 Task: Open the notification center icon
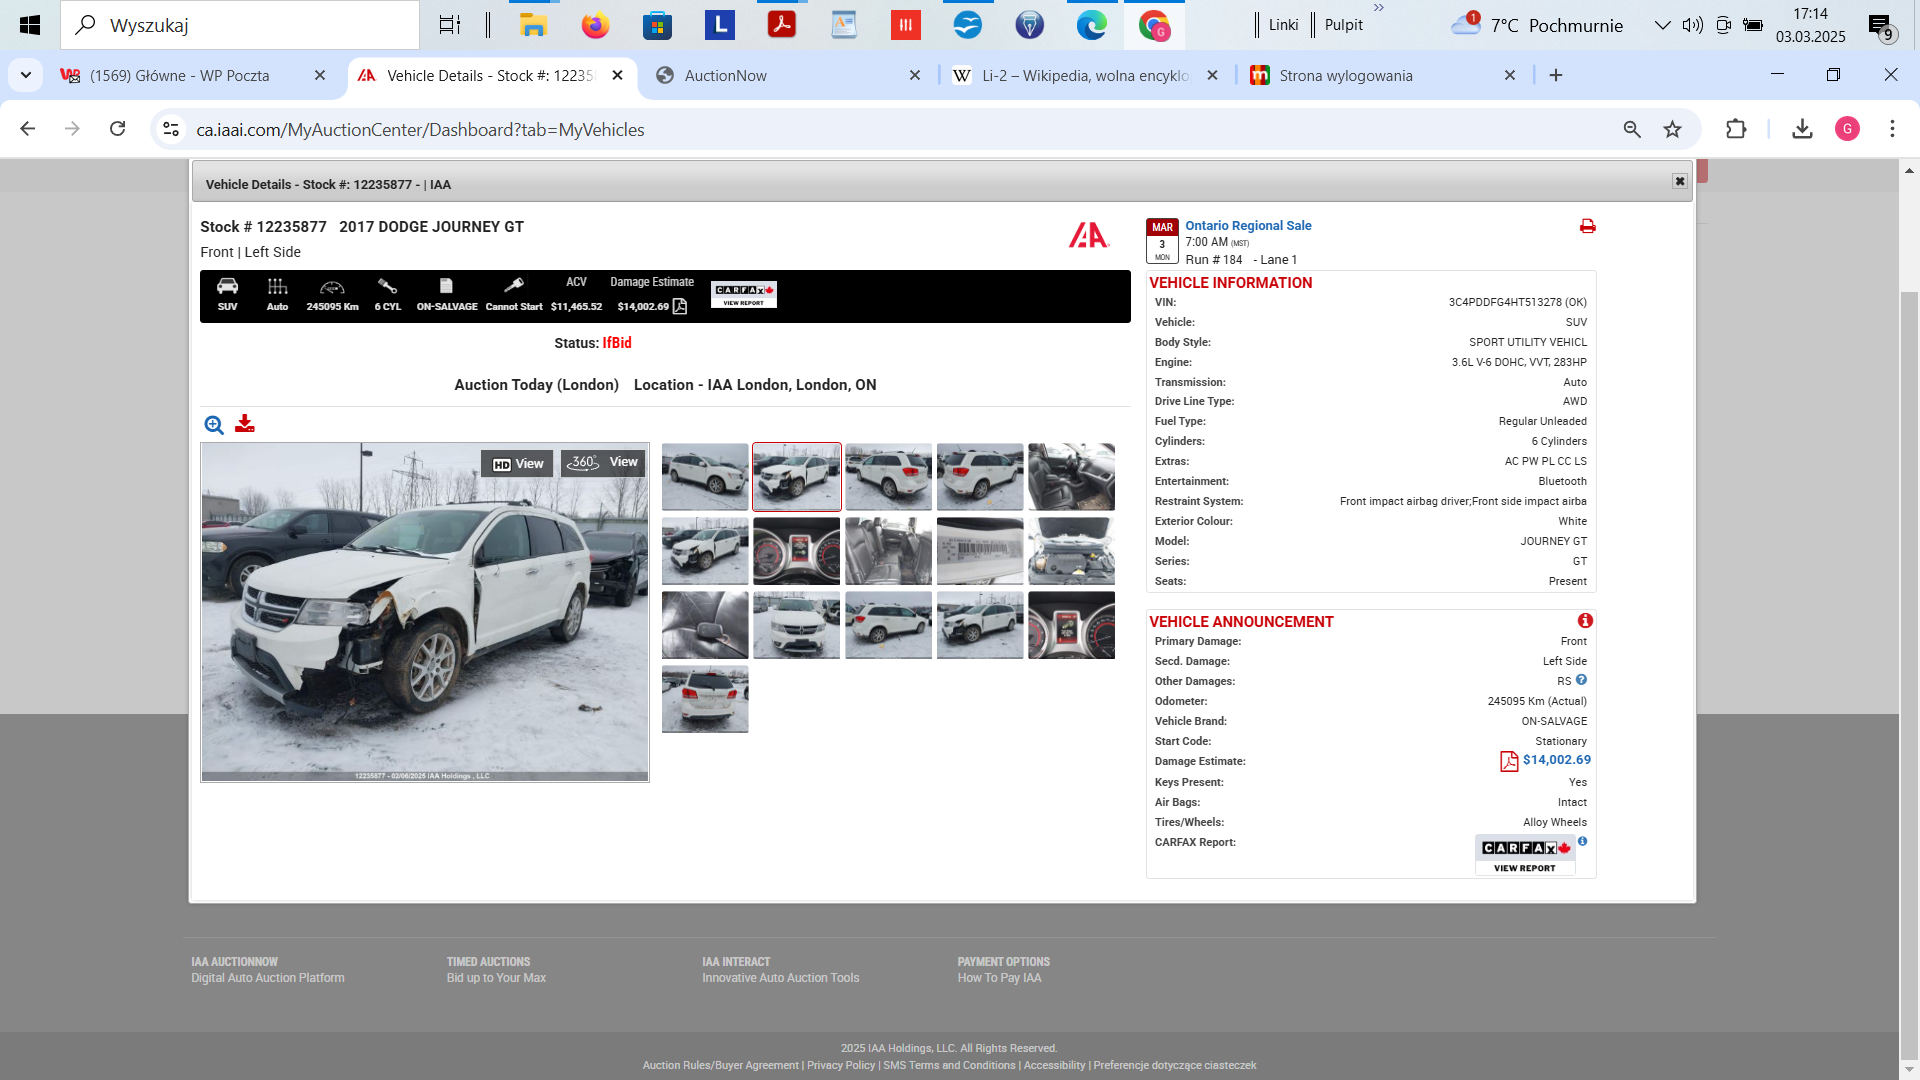click(1881, 27)
